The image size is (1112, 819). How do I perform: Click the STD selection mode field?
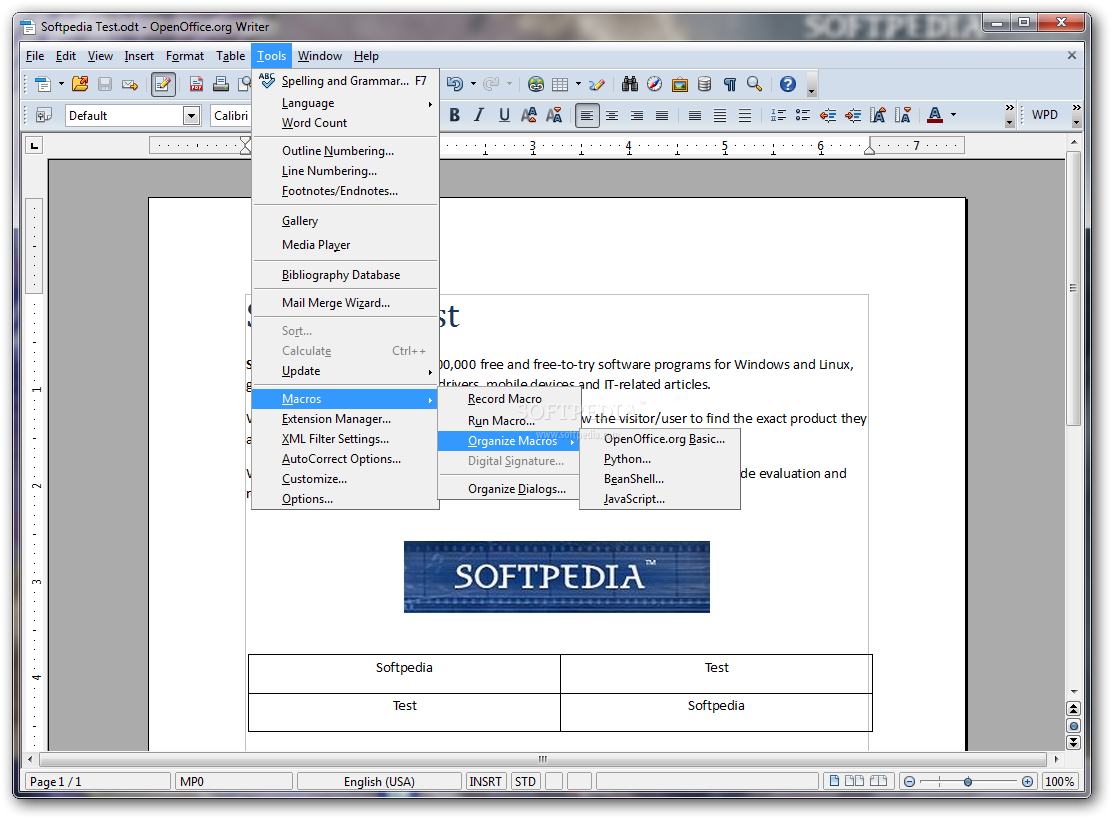tap(526, 781)
